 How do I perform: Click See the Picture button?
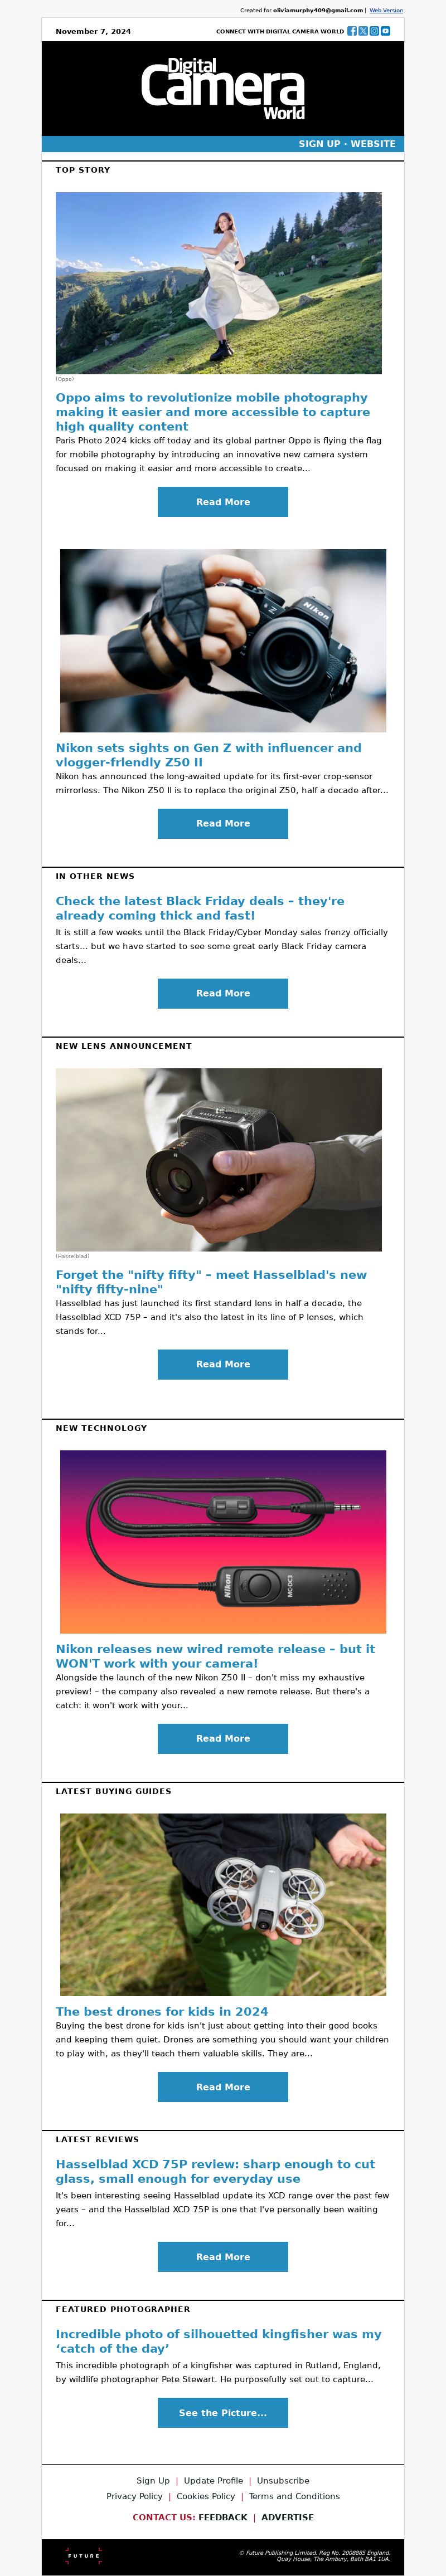click(223, 2413)
